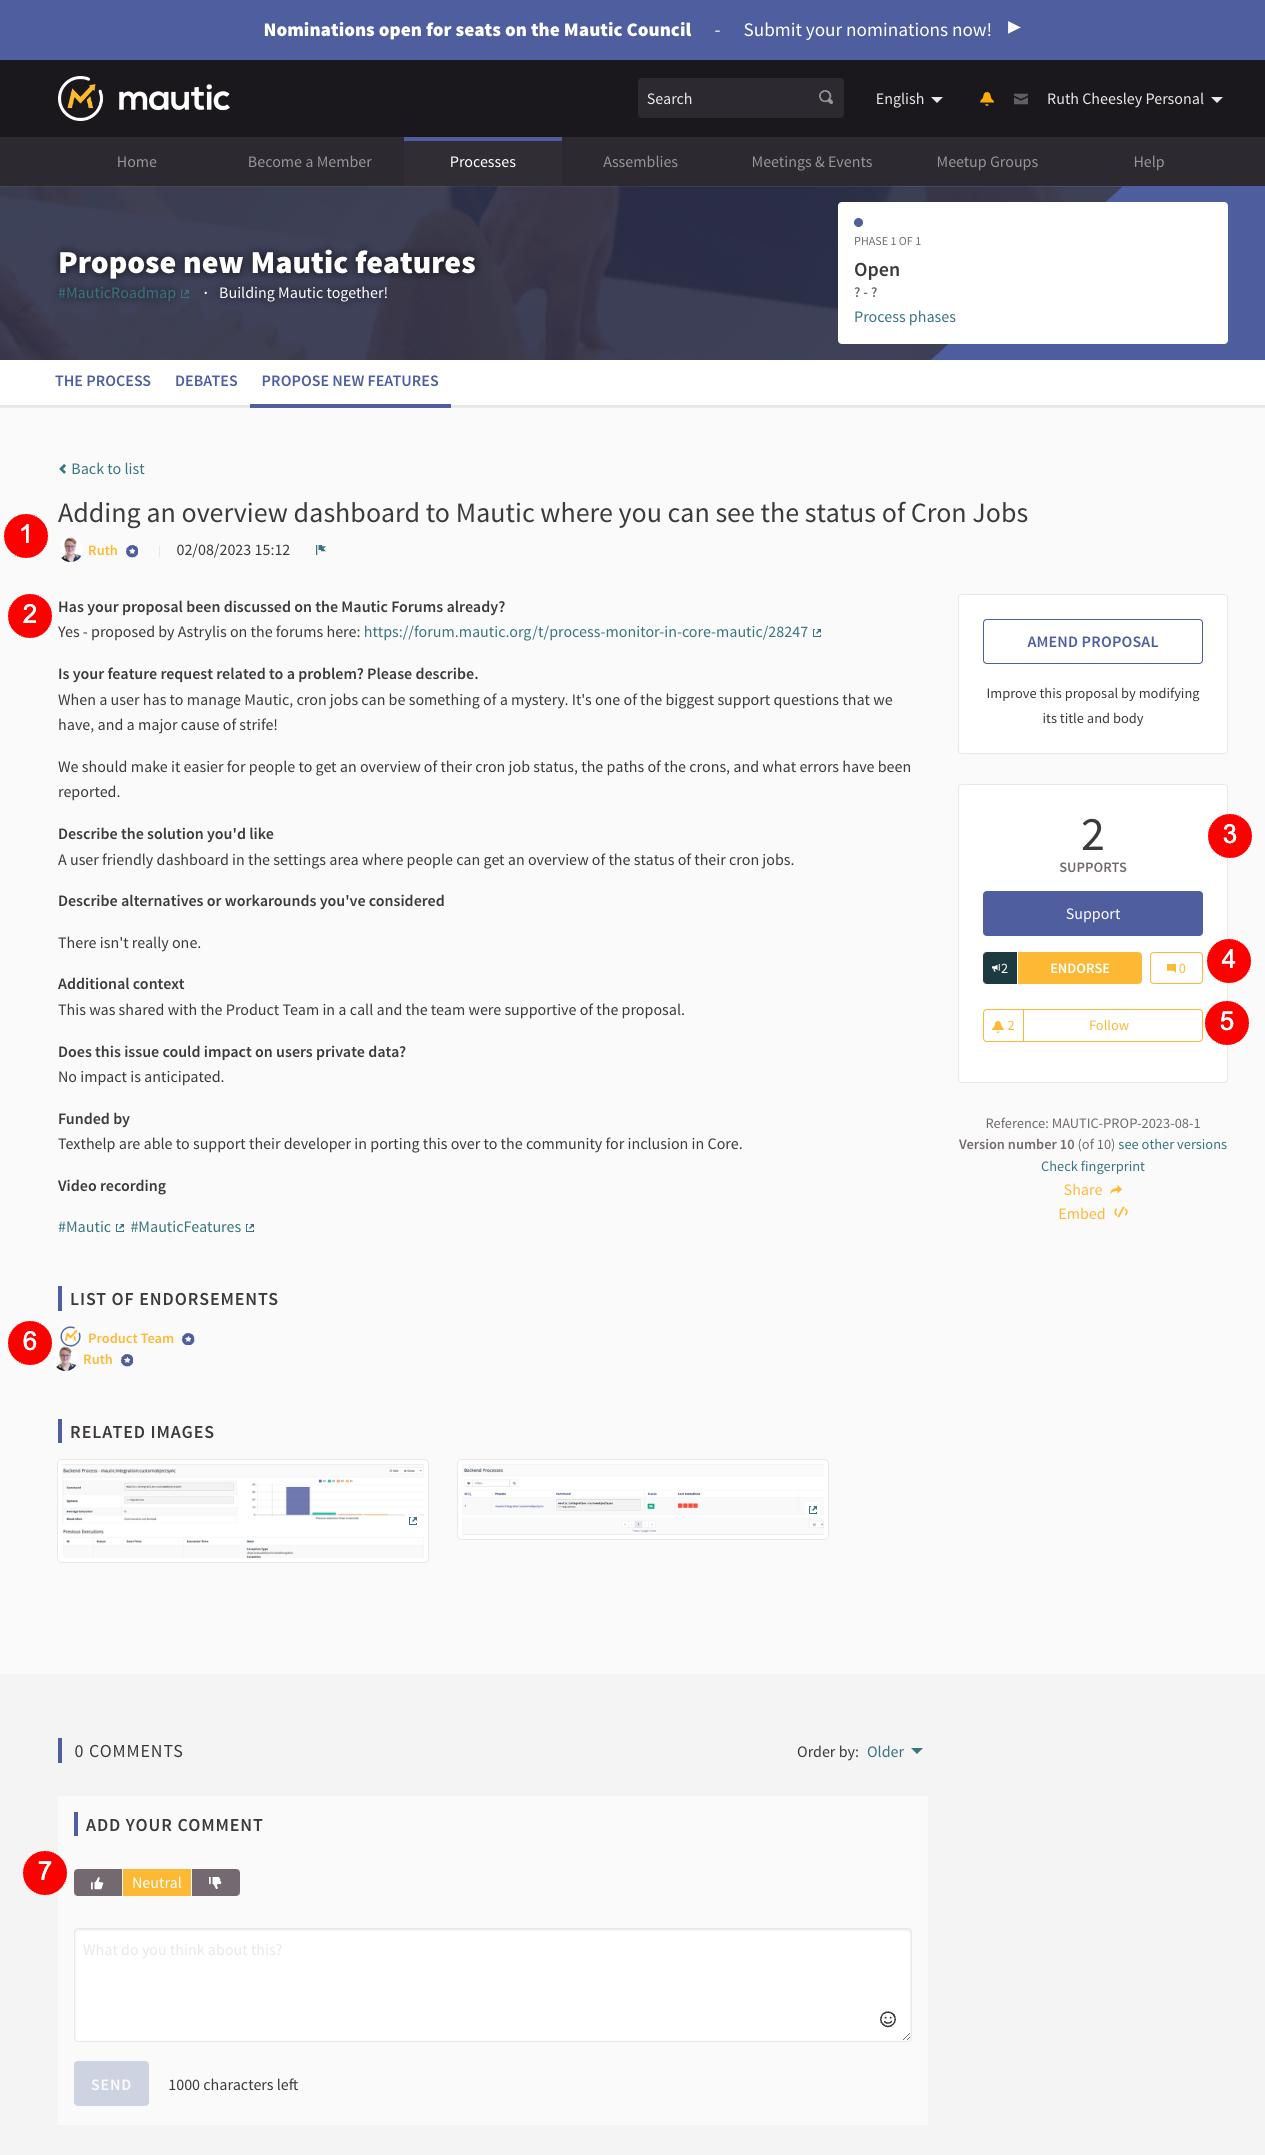This screenshot has width=1265, height=2155.
Task: Click the blue Support button
Action: (x=1092, y=914)
